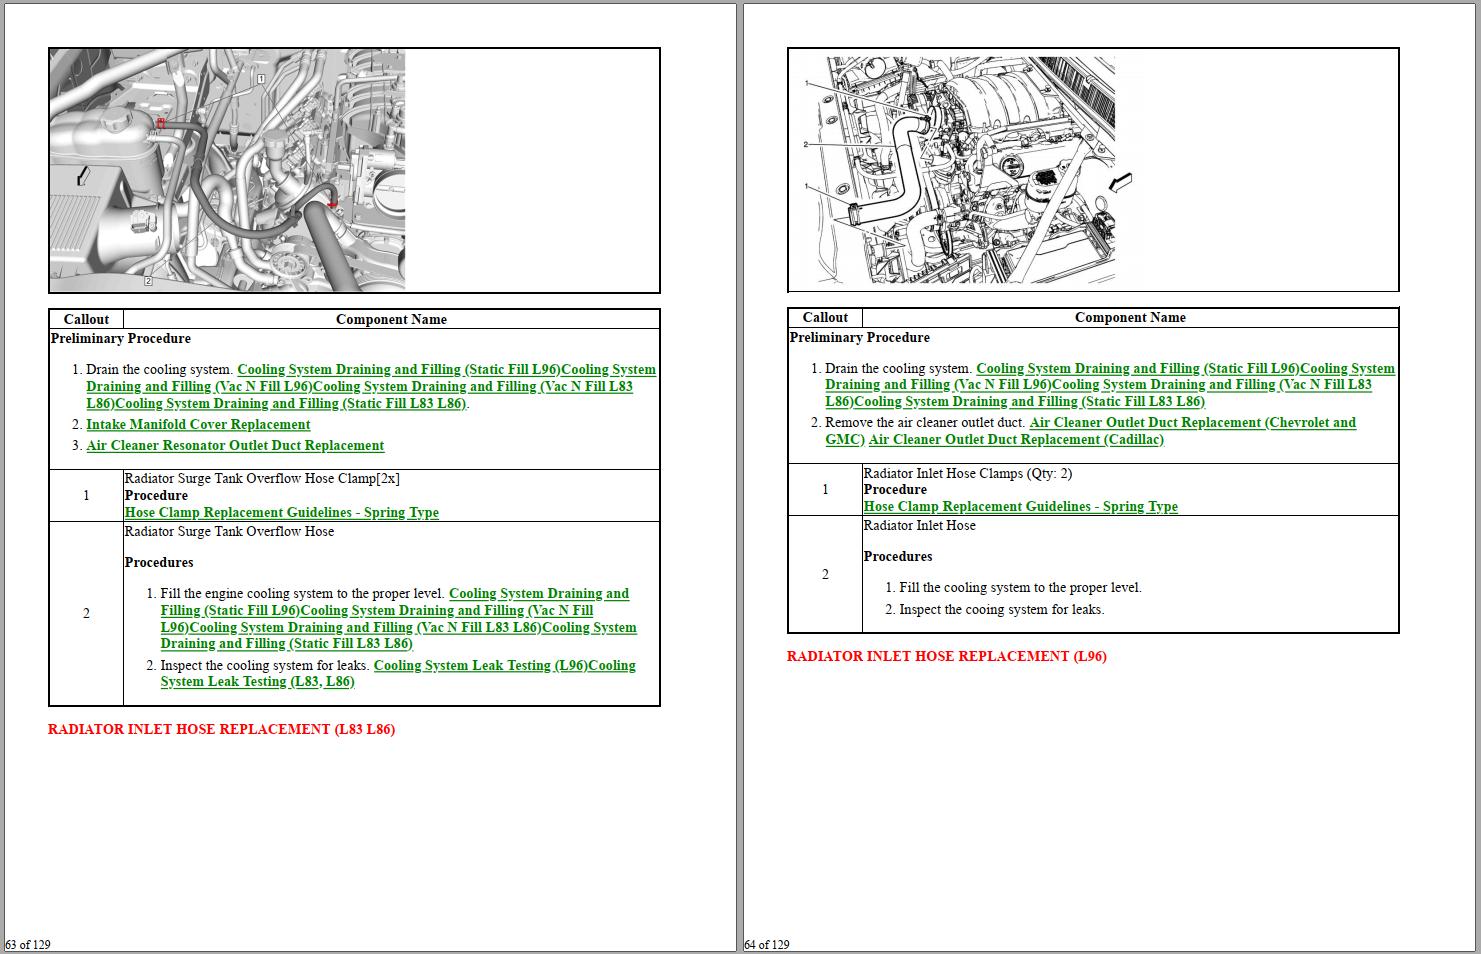Click callout 1 marker in left diagram
1481x954 pixels.
tap(260, 78)
